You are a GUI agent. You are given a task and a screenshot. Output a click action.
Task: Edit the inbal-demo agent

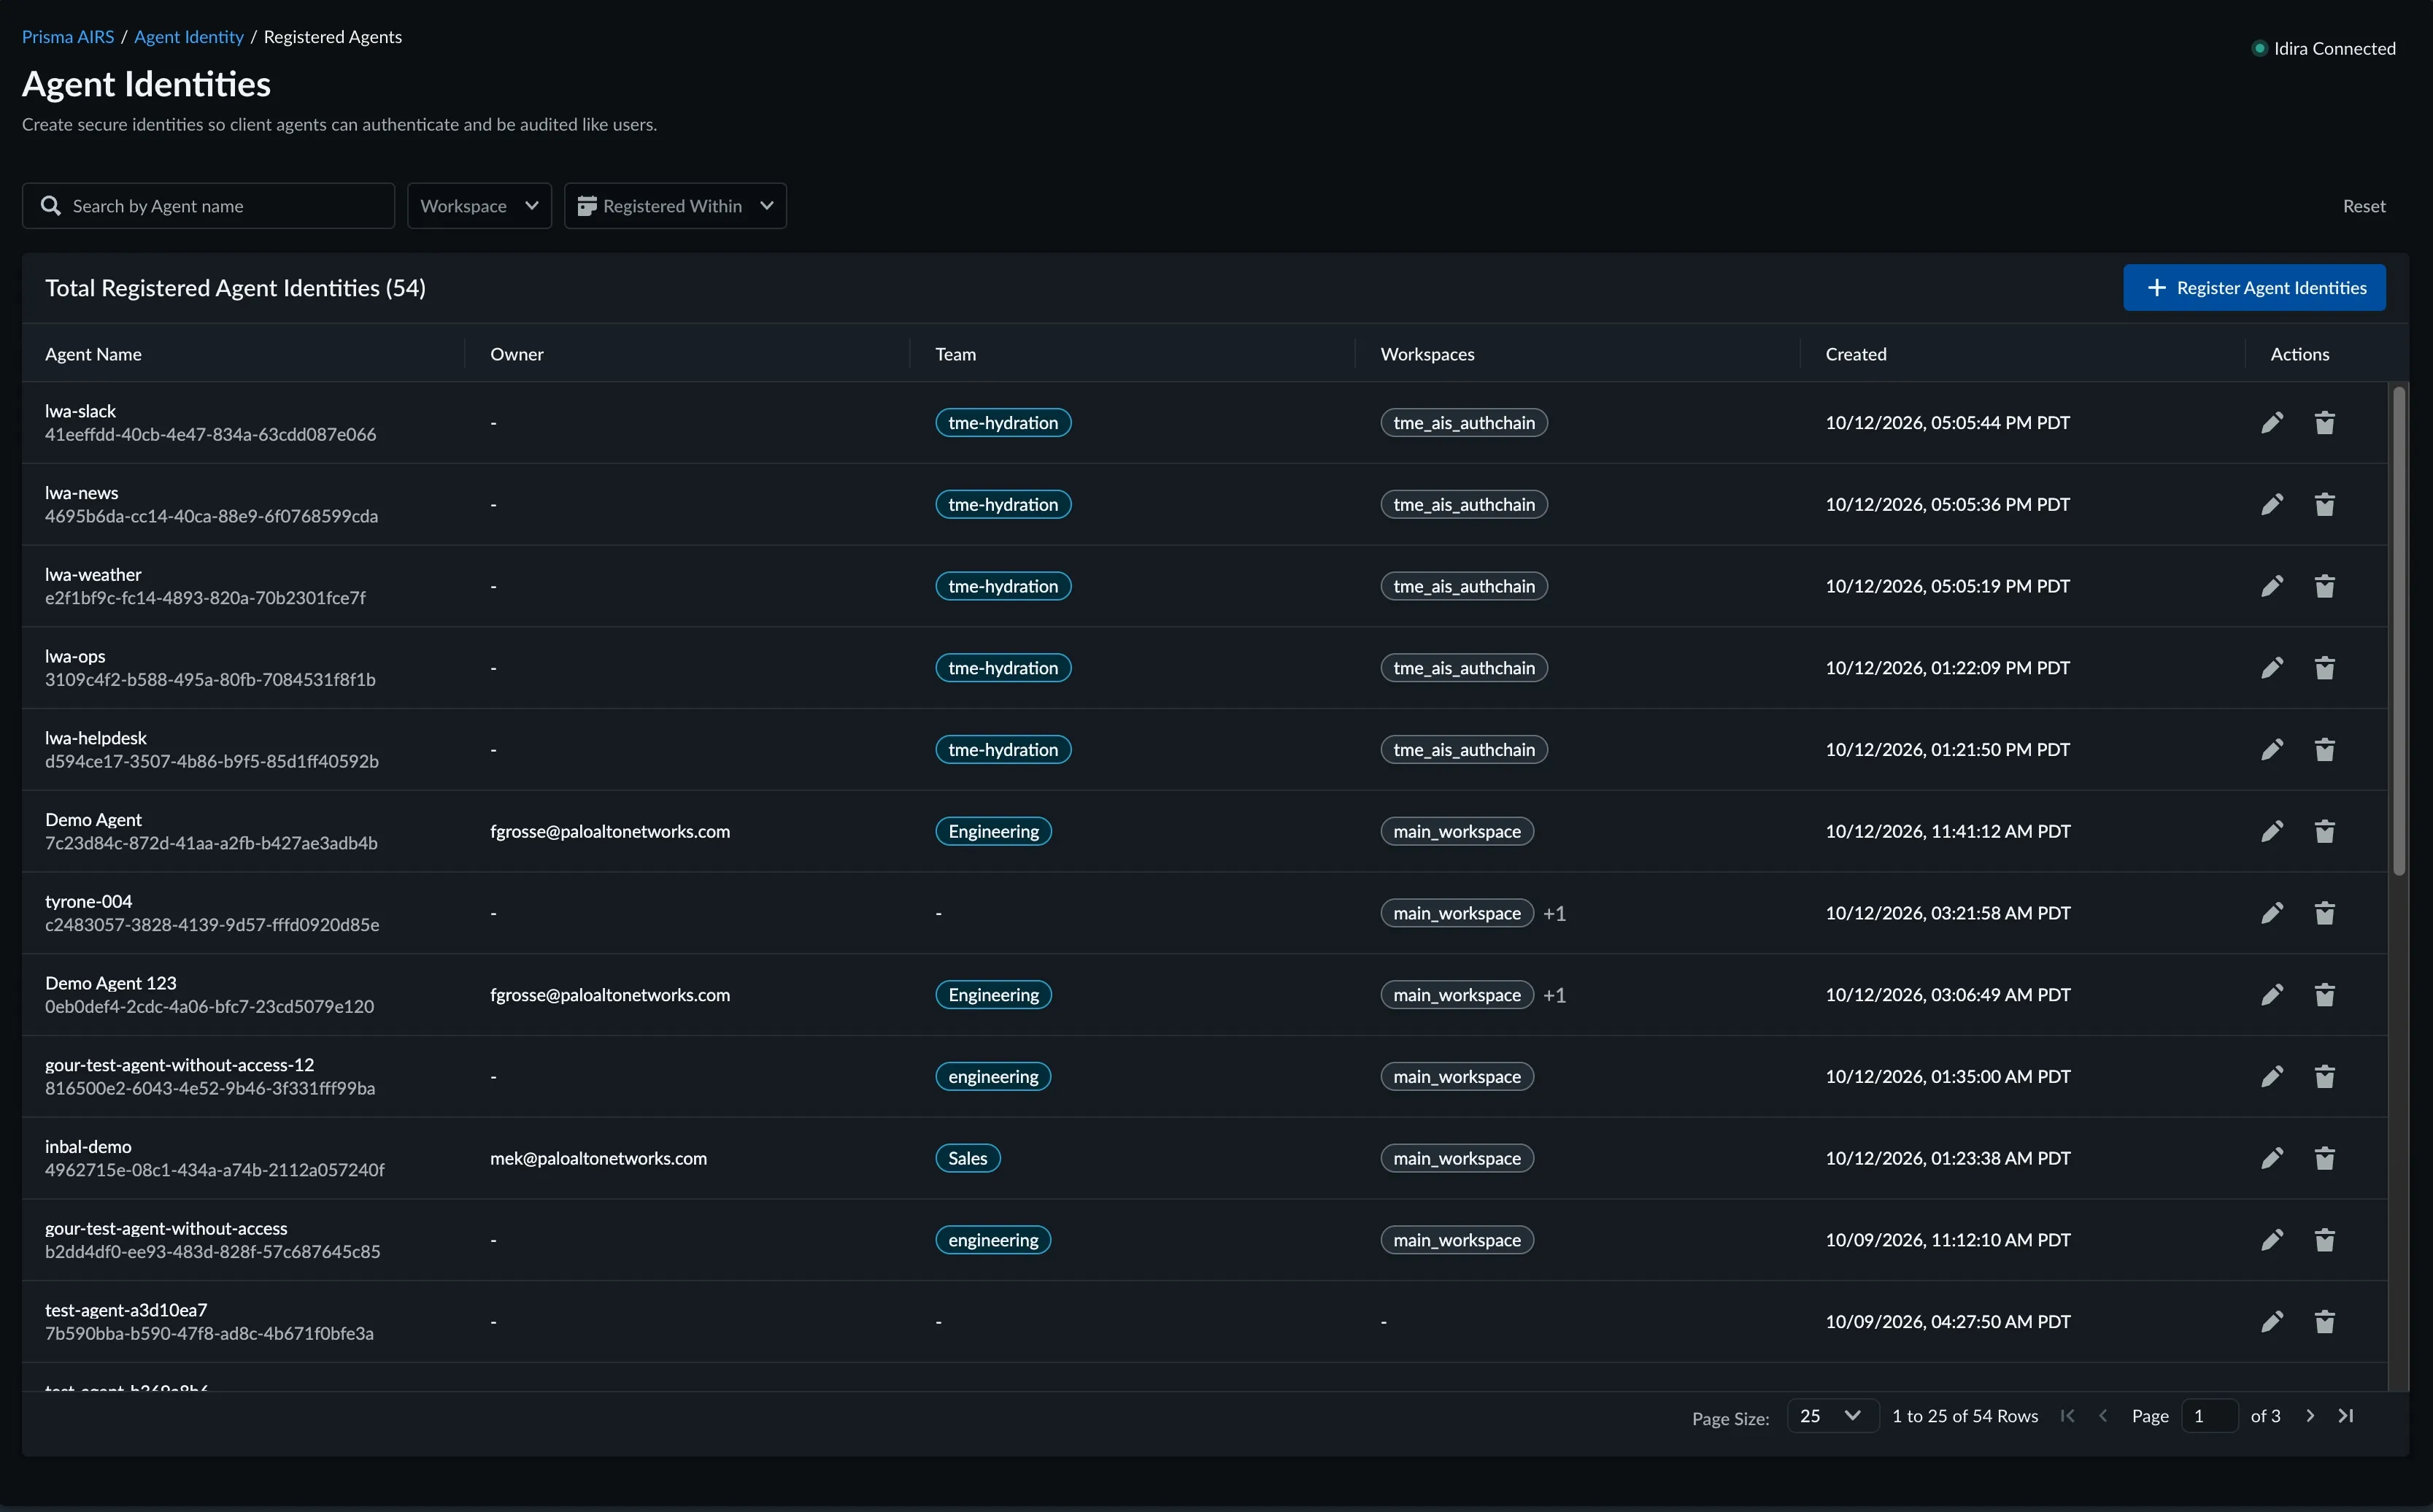point(2272,1159)
